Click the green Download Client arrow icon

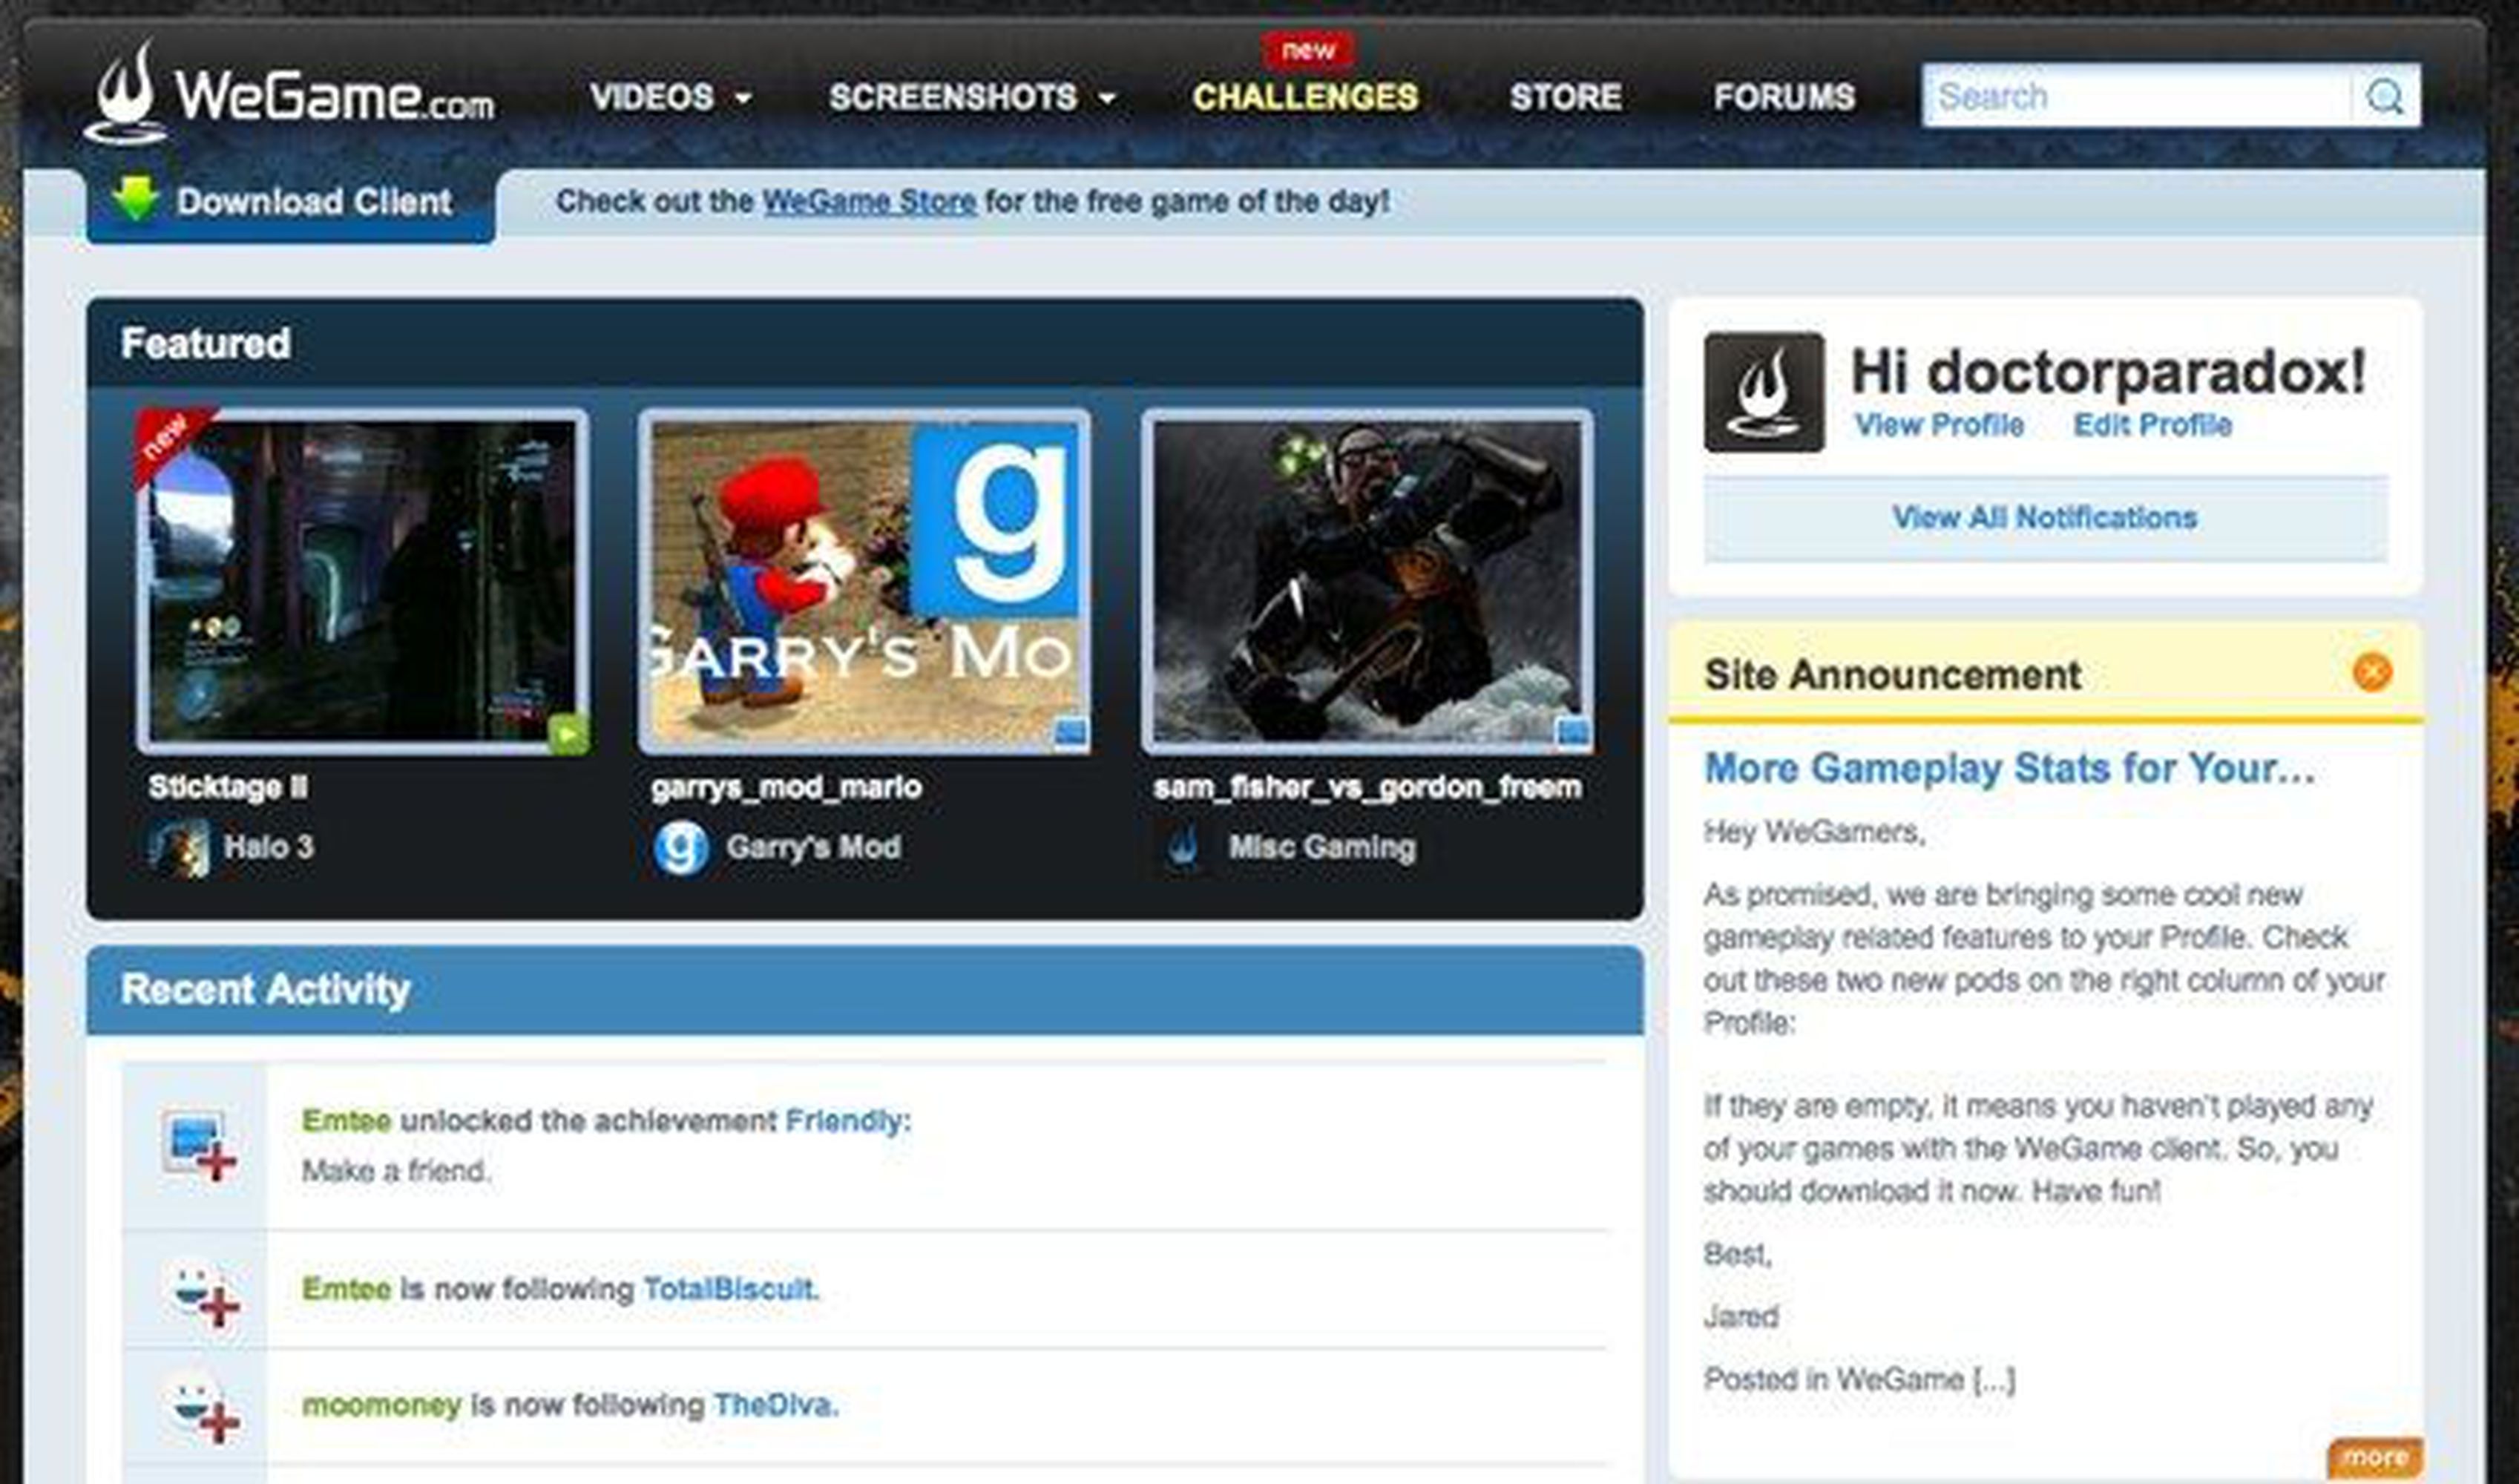click(135, 199)
